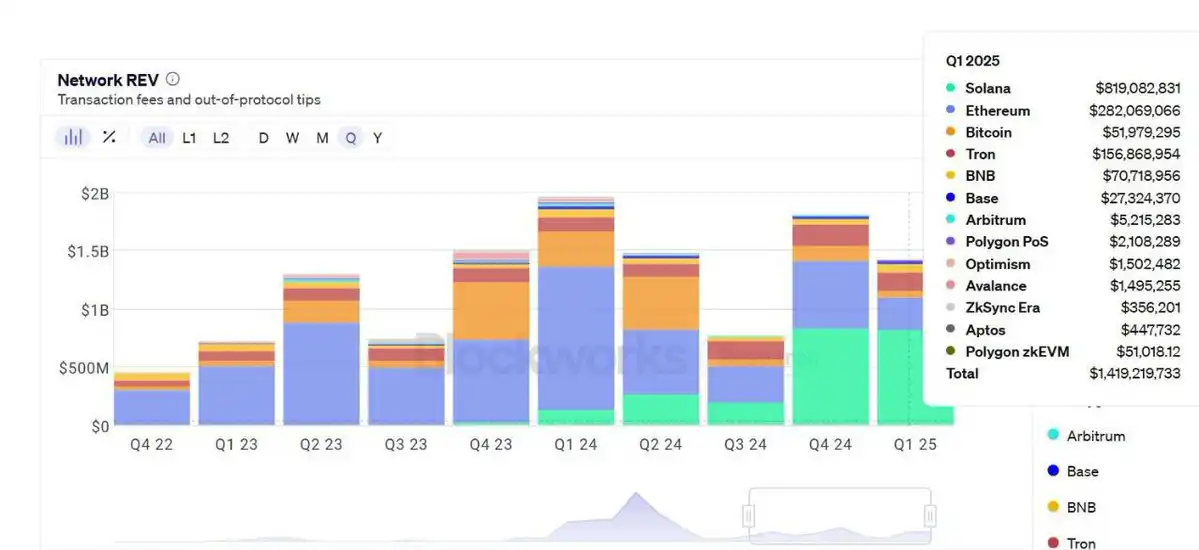Filter chart to L1 networks
This screenshot has height=550, width=1199.
point(189,138)
